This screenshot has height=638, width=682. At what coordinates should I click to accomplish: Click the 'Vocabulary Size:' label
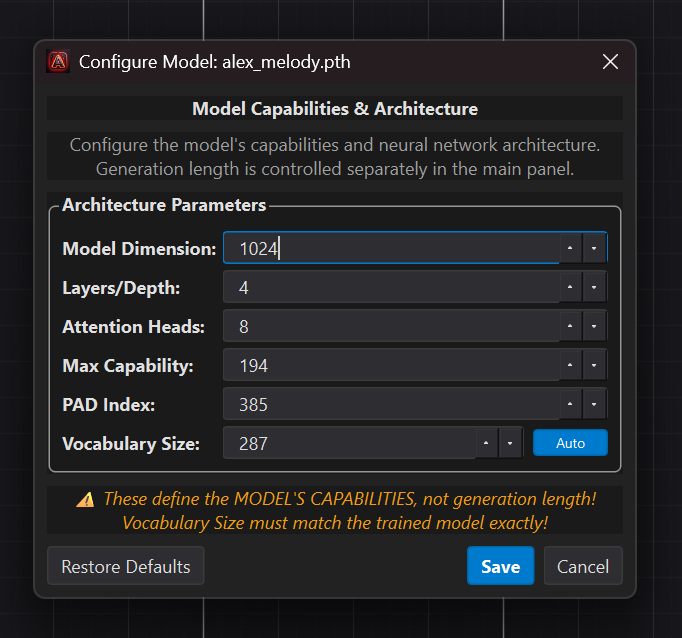(131, 444)
